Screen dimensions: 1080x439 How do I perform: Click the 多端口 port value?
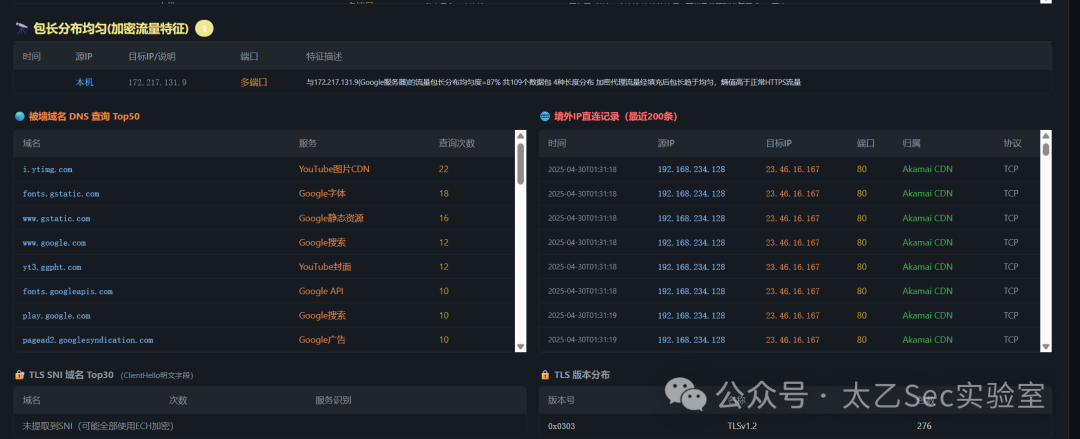coord(253,82)
